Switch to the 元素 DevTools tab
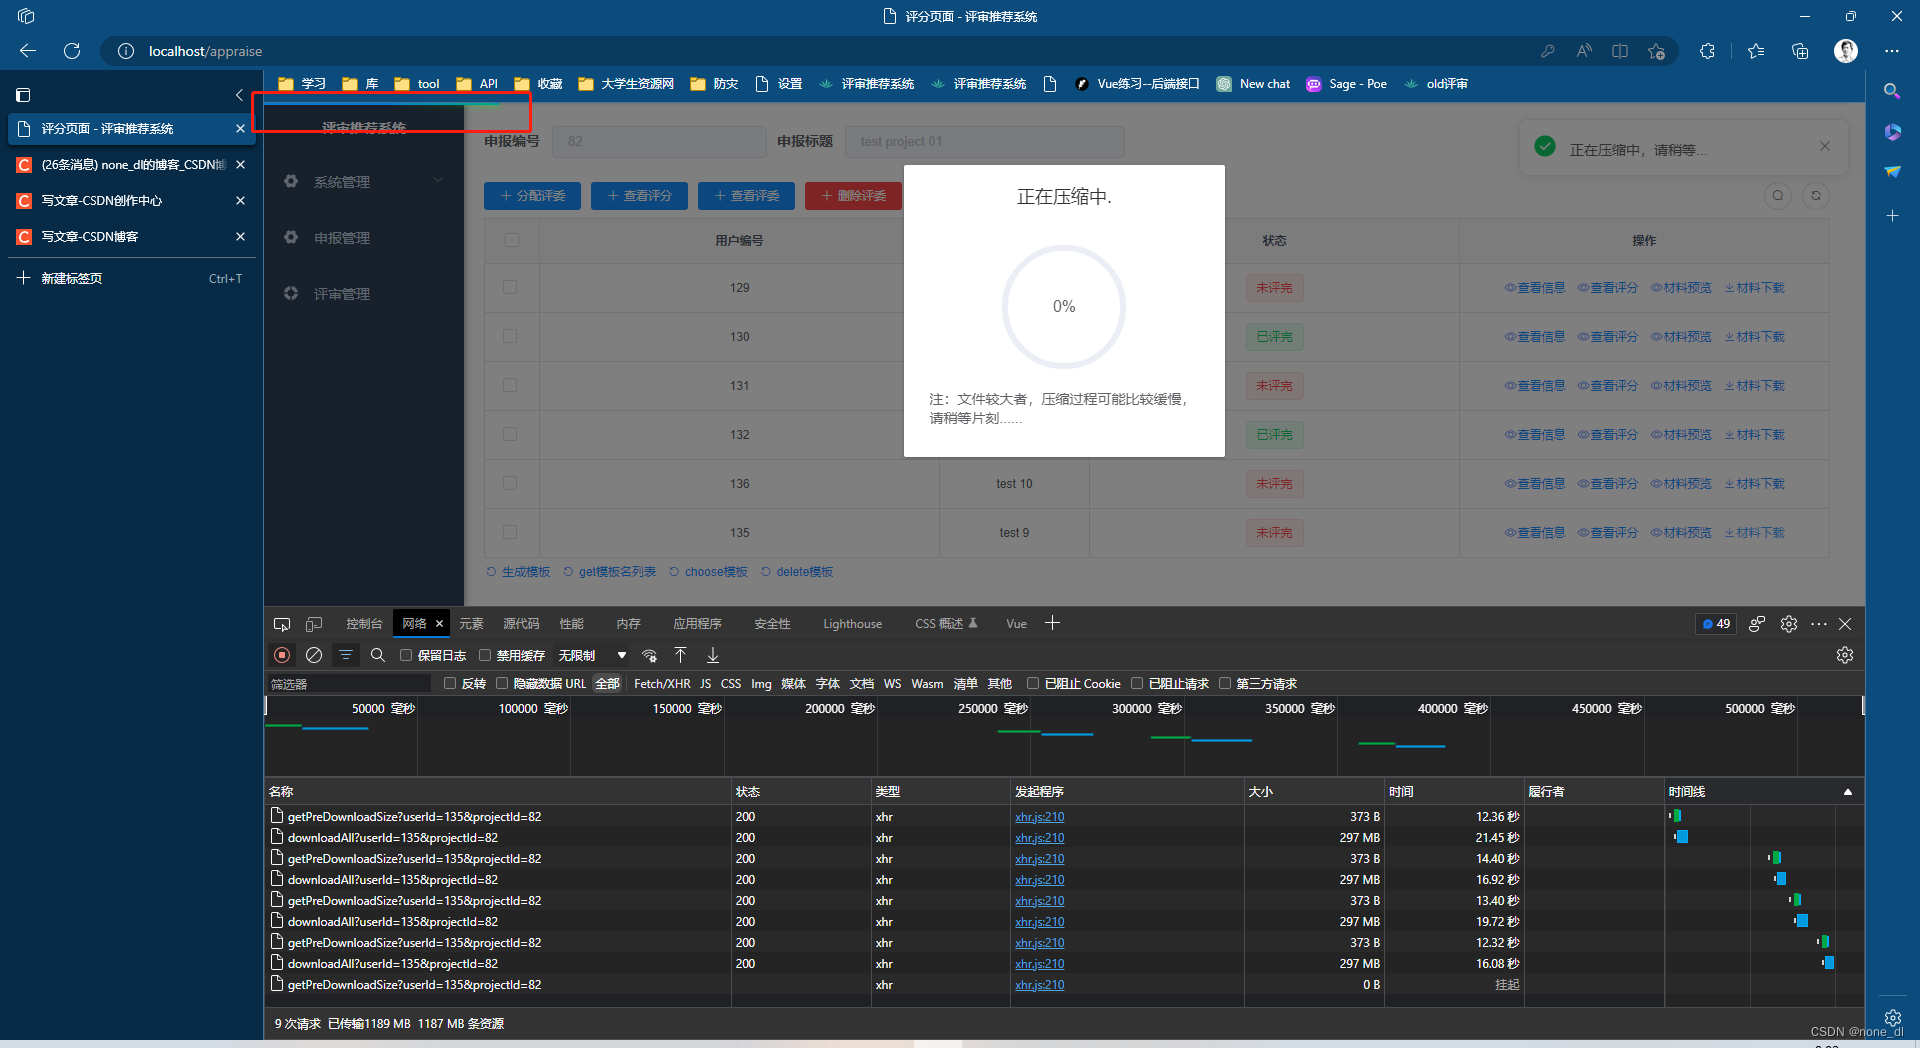The width and height of the screenshot is (1920, 1048). 471,624
